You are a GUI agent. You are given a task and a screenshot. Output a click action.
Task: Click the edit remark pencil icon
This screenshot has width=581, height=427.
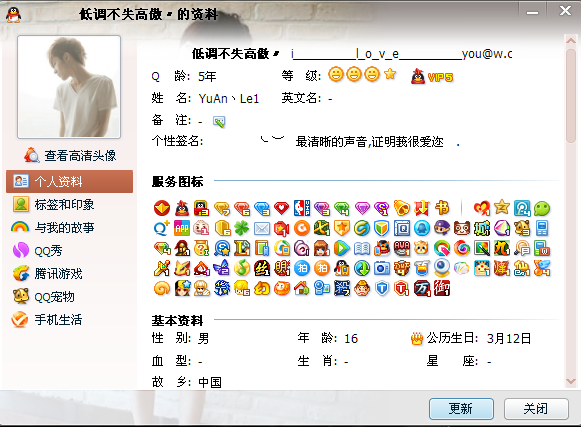point(219,122)
